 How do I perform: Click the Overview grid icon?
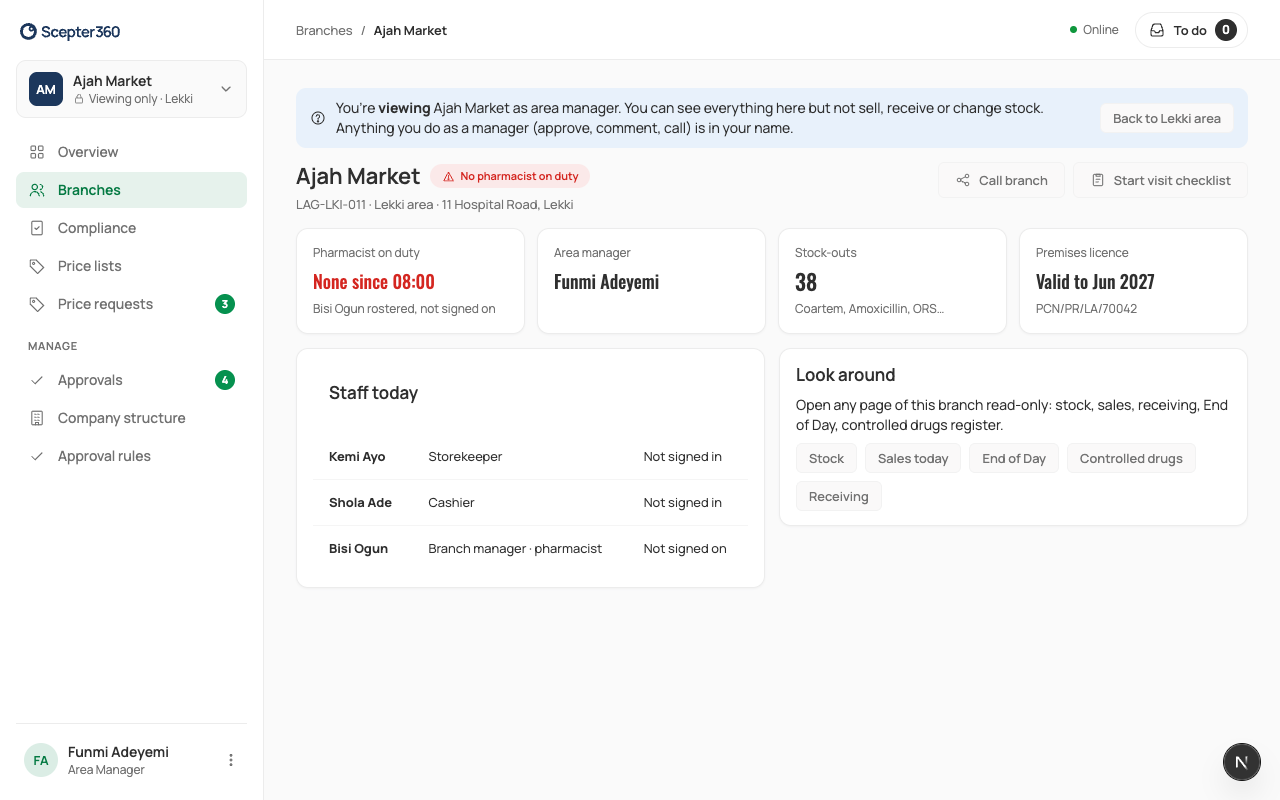(x=37, y=152)
